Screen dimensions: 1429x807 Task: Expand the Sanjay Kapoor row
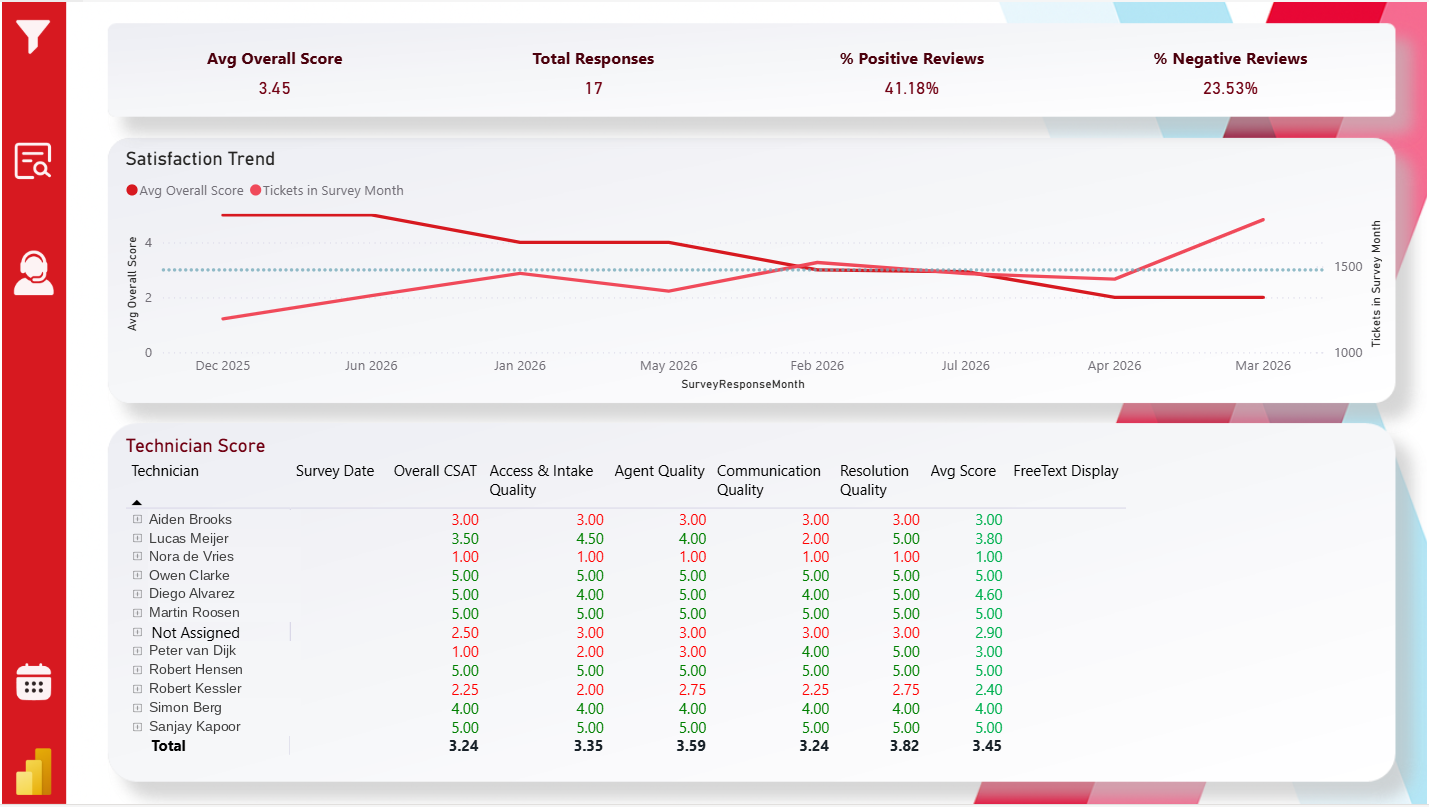tap(137, 727)
